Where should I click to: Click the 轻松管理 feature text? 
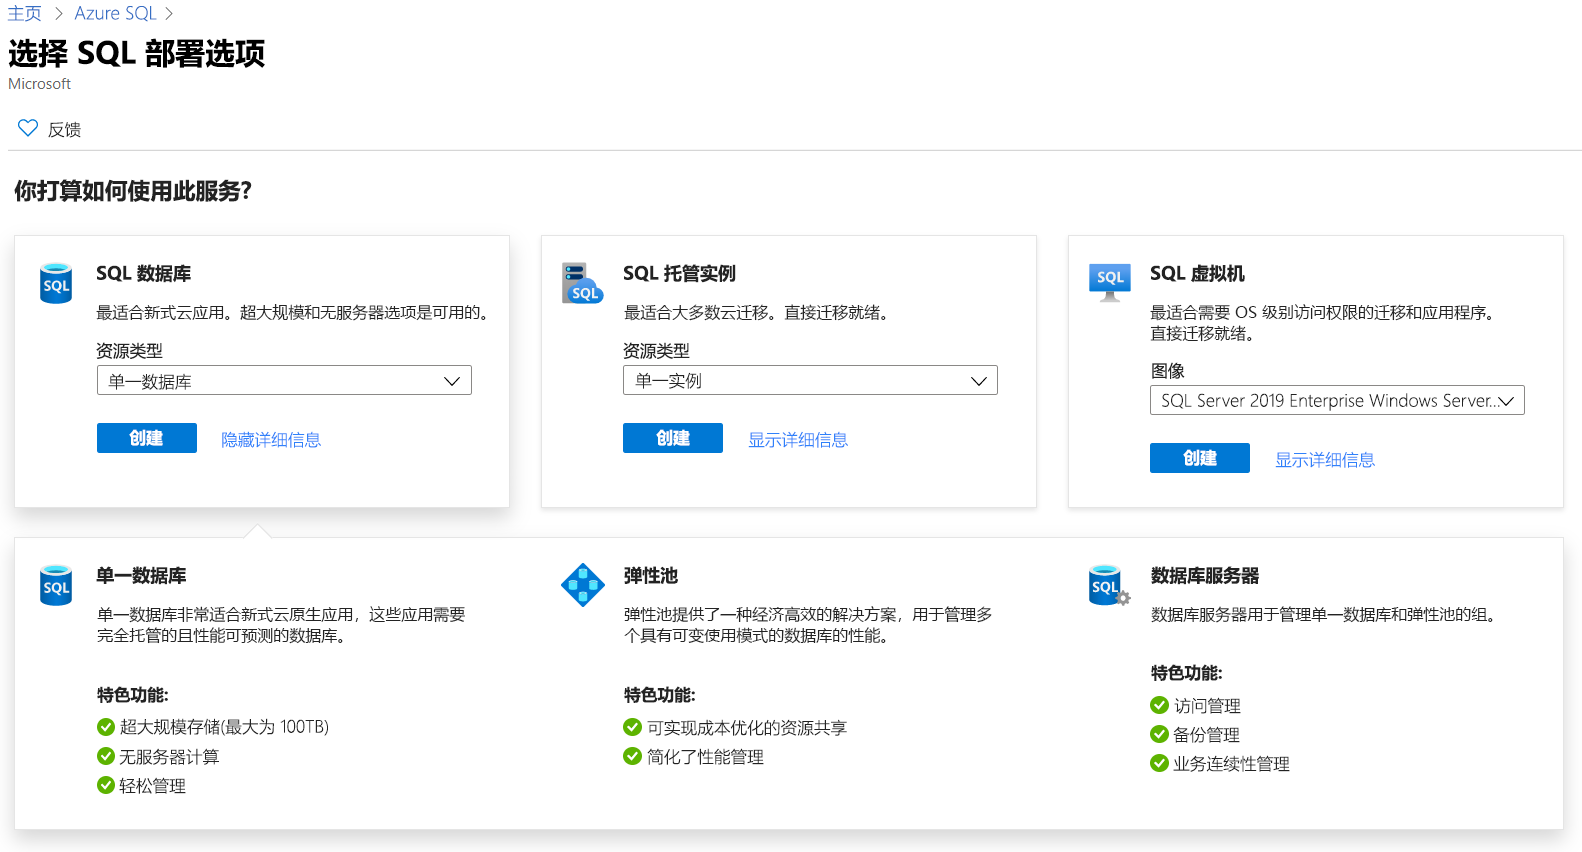152,786
